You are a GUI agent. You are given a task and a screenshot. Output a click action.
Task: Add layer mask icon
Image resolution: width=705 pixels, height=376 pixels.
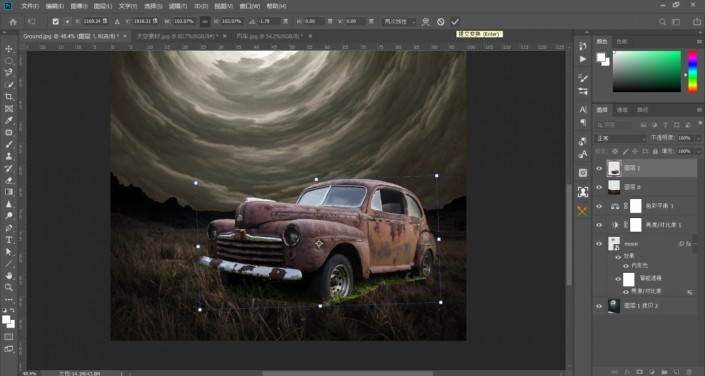[639, 372]
